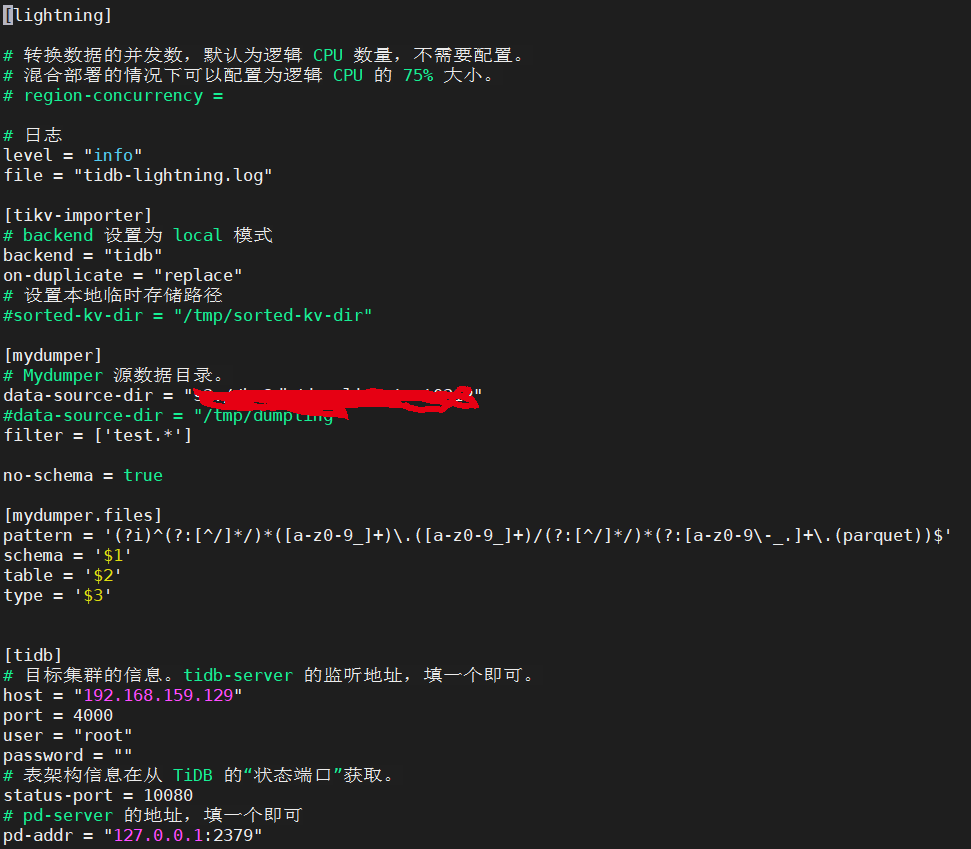Click the password = "" line

(67, 755)
